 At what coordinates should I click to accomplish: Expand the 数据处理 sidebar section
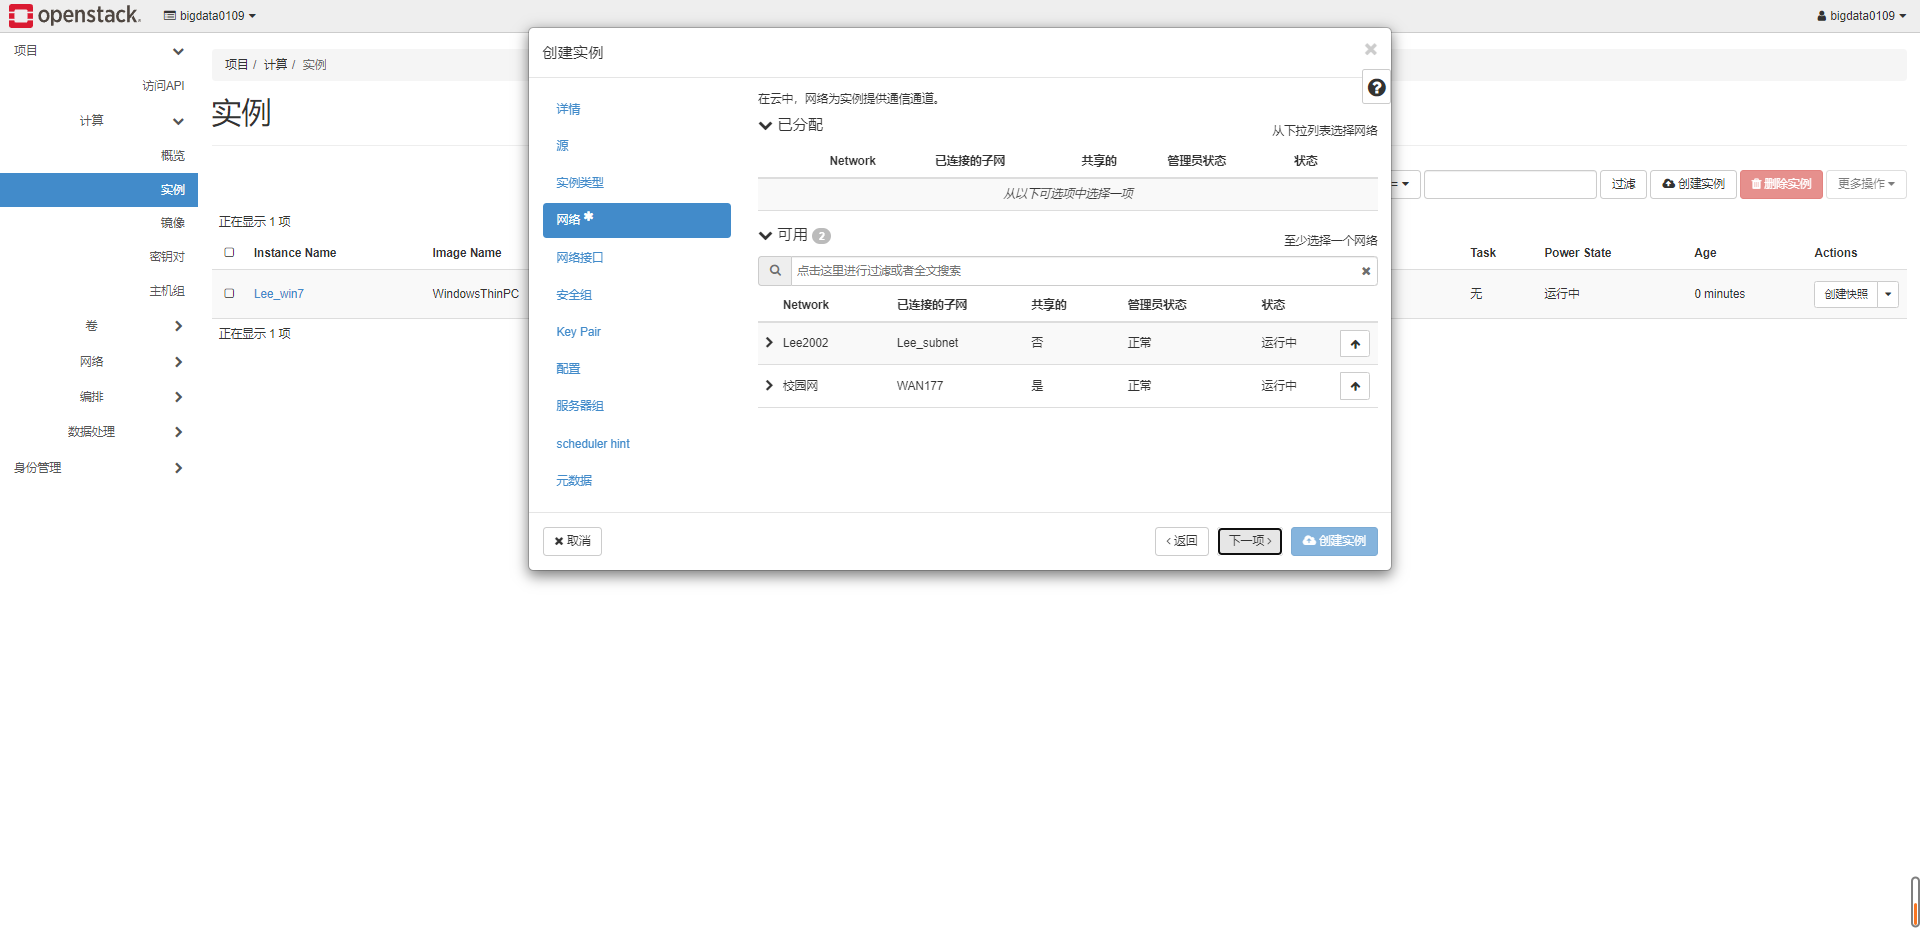(x=178, y=432)
